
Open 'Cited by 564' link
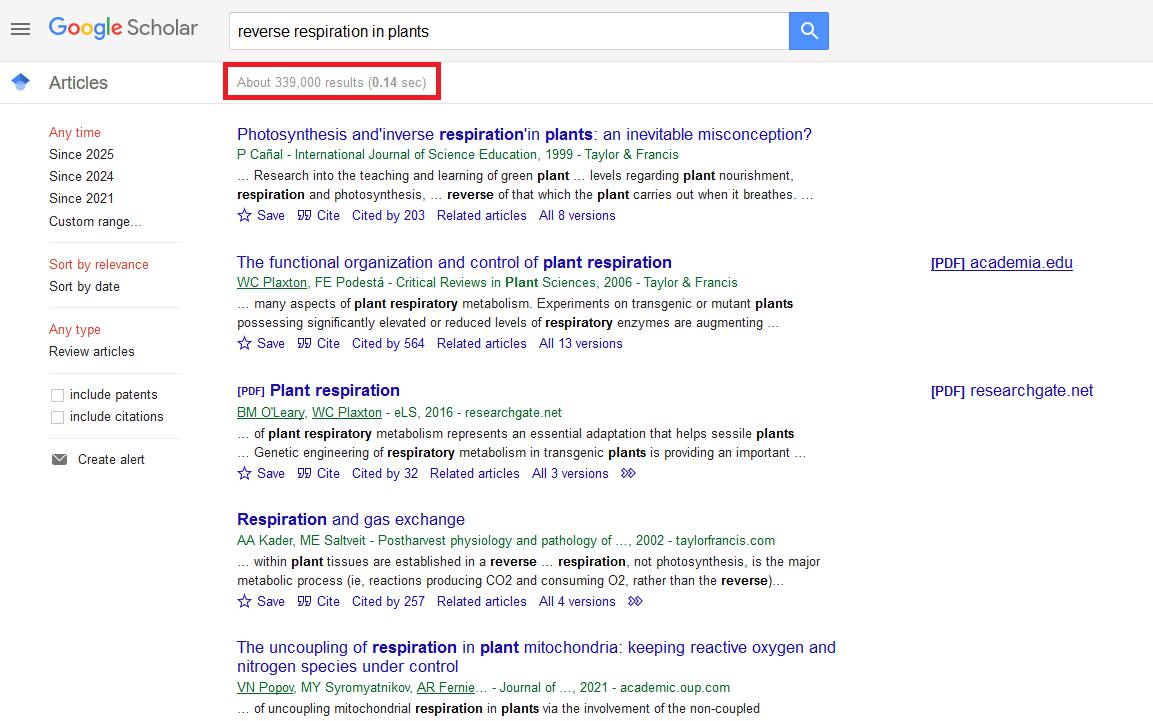point(388,343)
